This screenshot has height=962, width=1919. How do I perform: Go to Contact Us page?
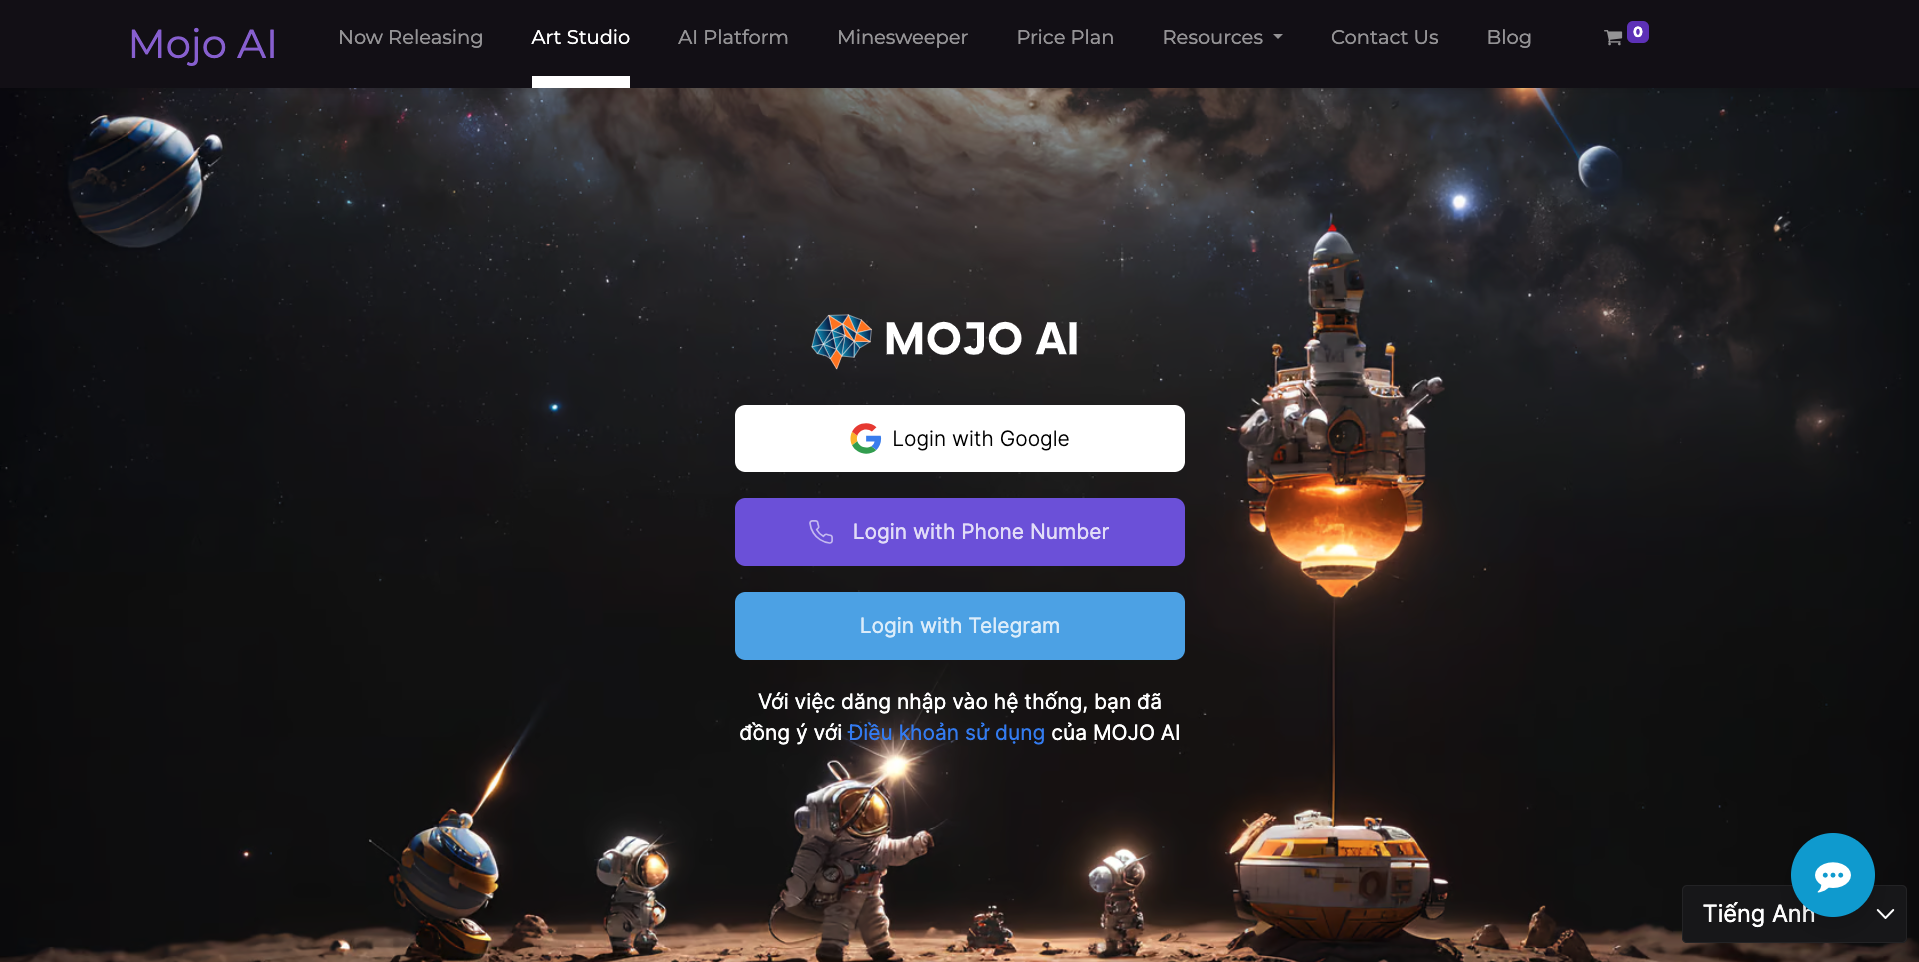point(1384,37)
